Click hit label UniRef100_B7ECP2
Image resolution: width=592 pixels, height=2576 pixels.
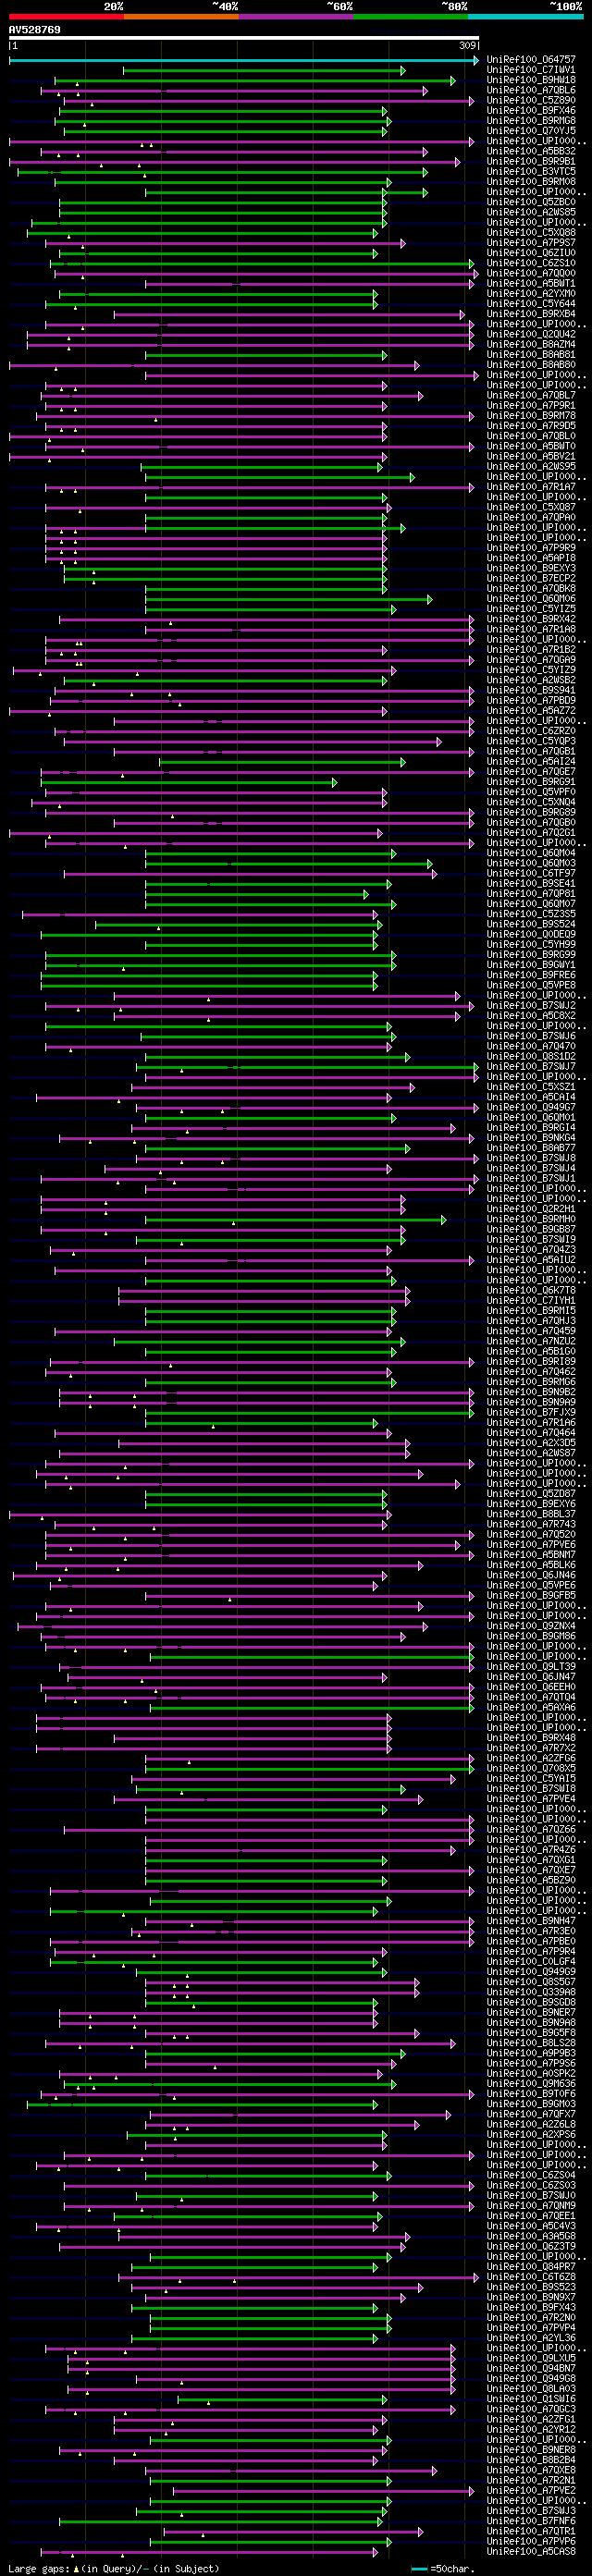click(x=531, y=579)
